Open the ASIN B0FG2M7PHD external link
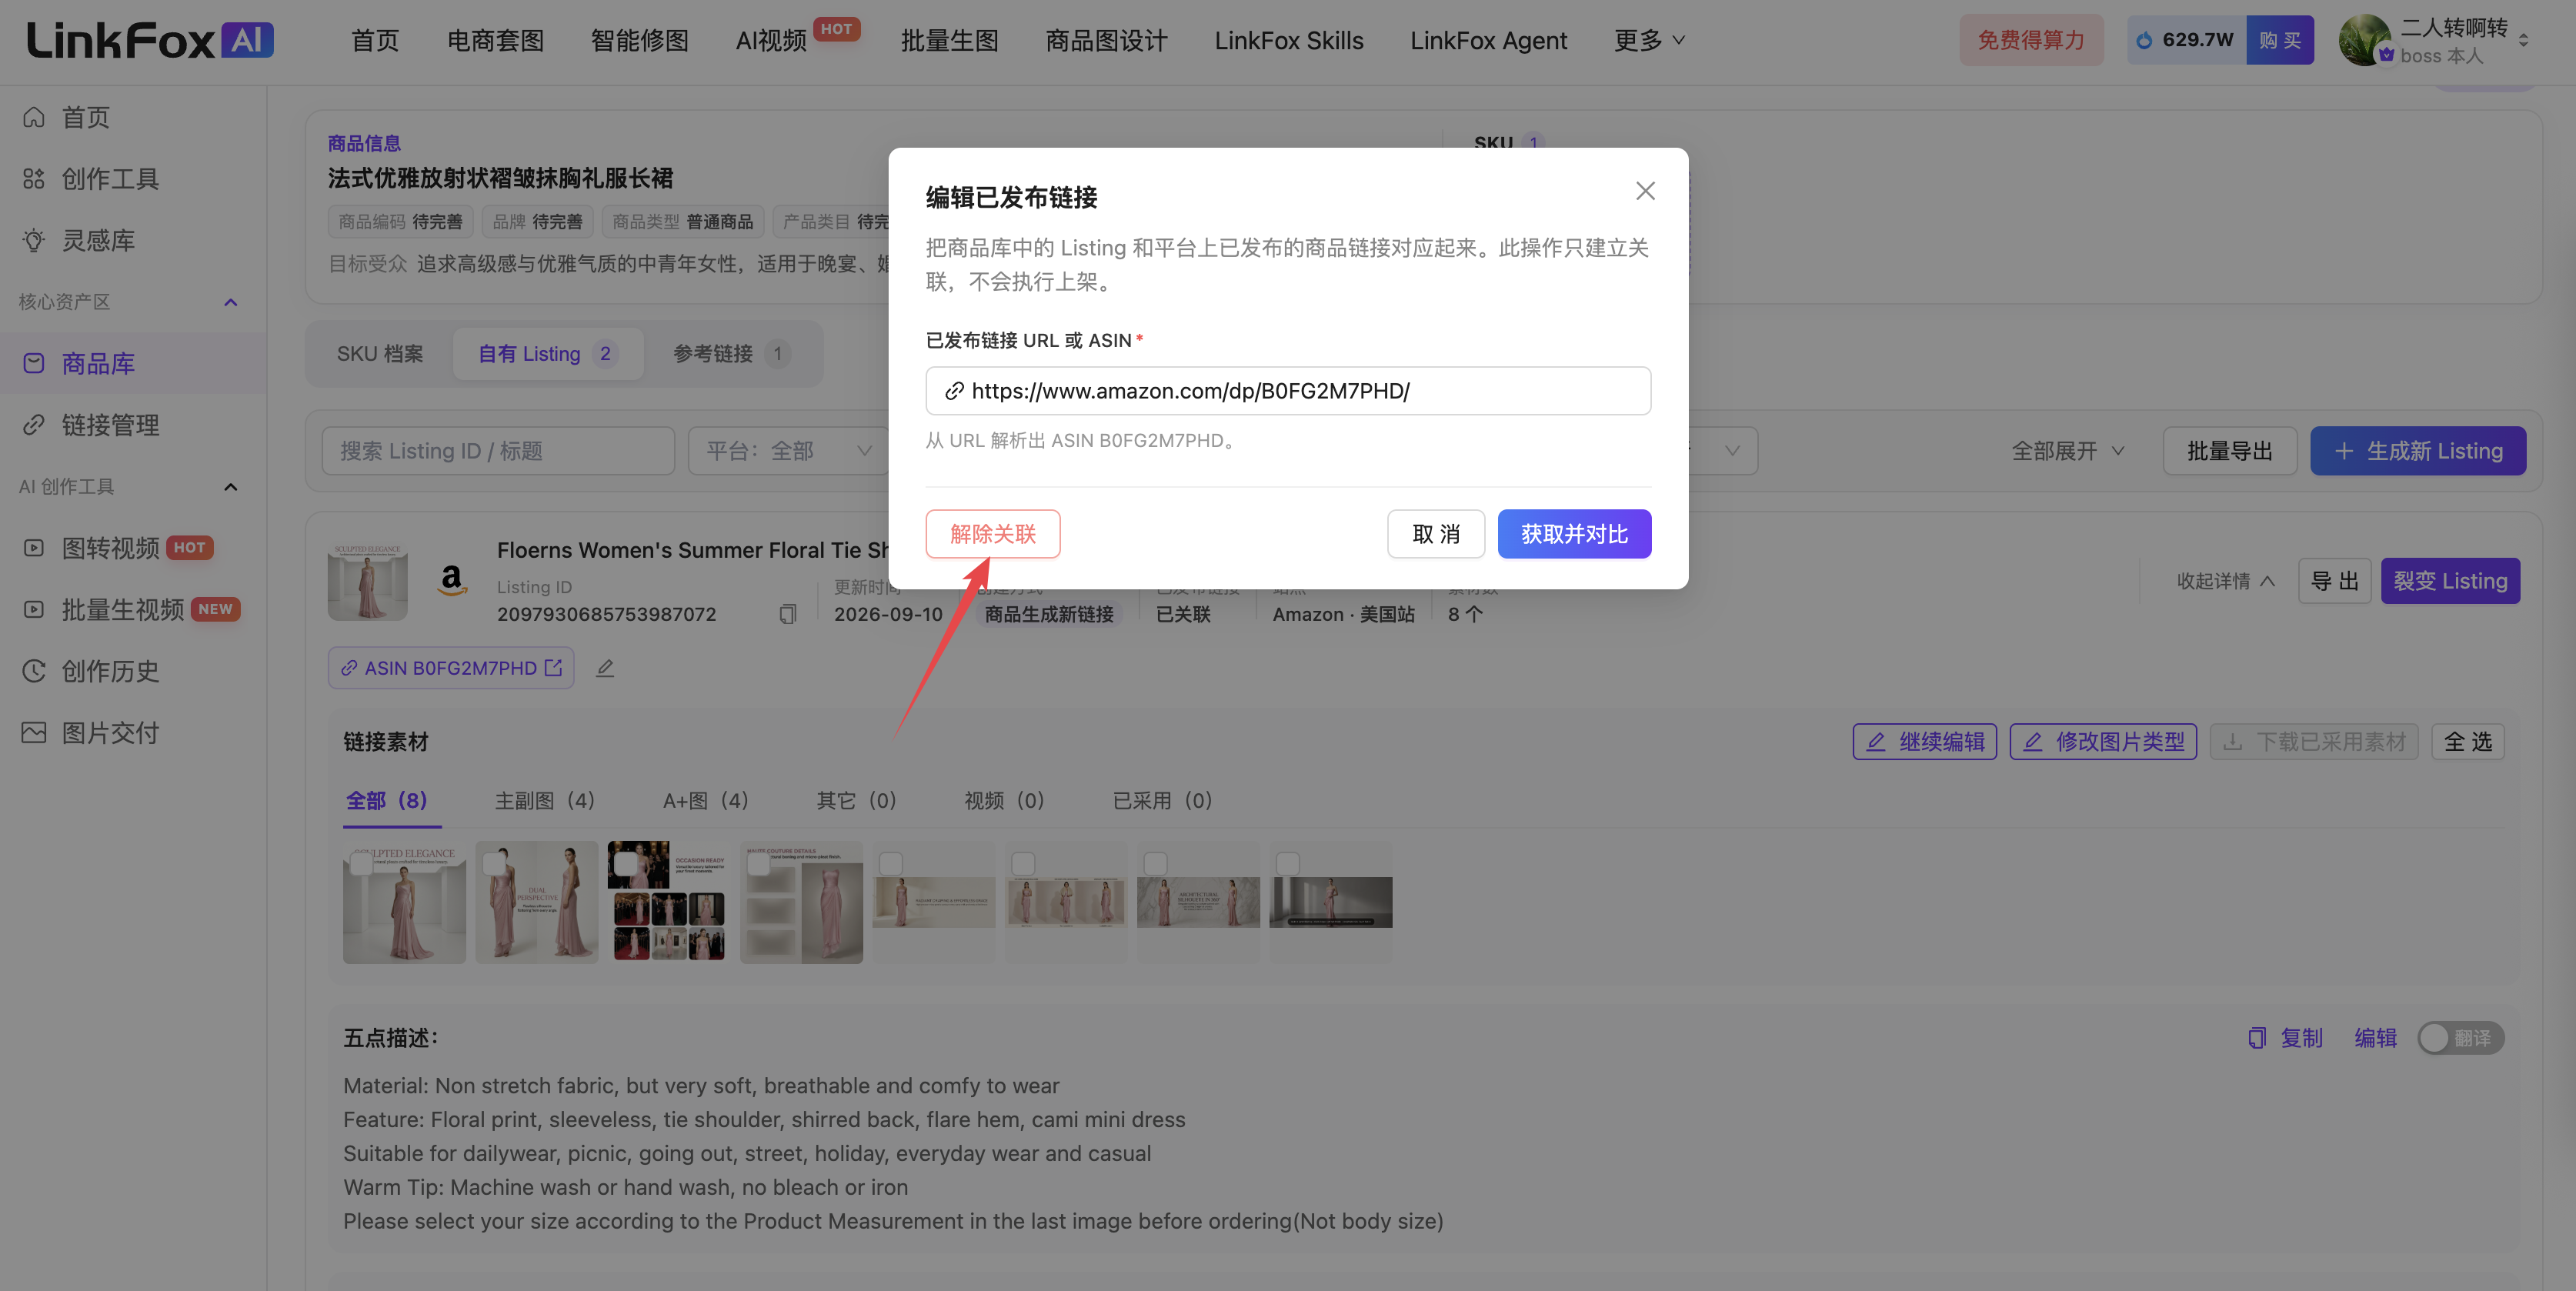The height and width of the screenshot is (1291, 2576). [x=451, y=668]
